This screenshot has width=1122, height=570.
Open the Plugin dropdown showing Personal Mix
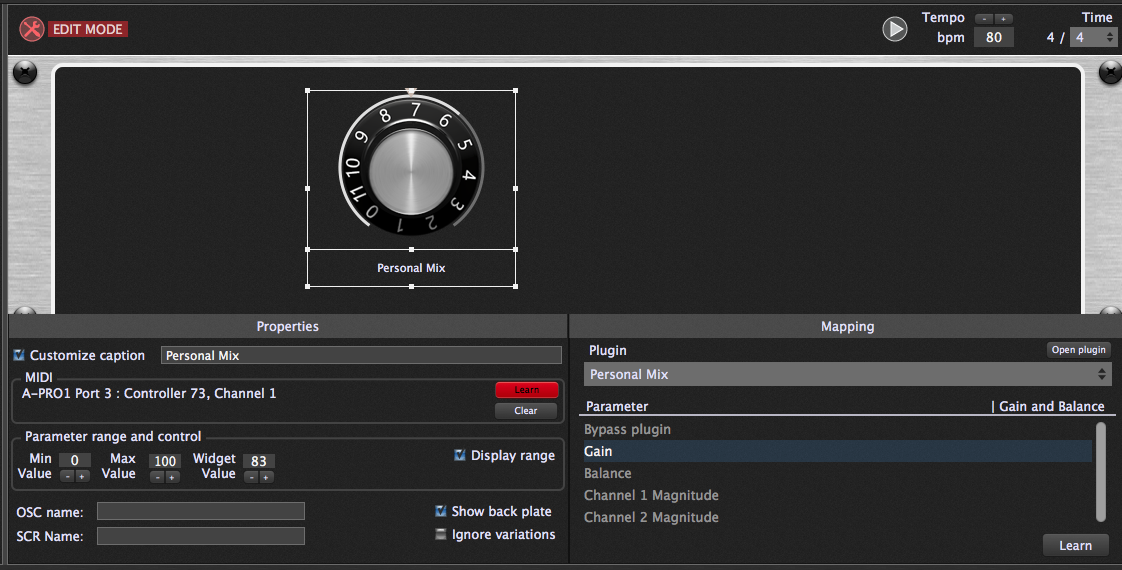click(848, 374)
